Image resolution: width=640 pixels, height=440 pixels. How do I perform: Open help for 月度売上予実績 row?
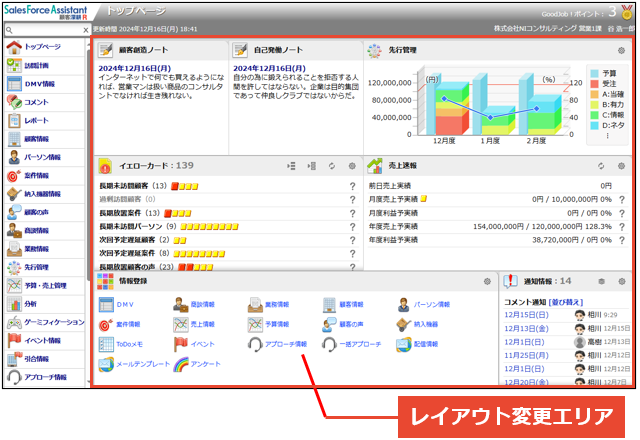(622, 200)
